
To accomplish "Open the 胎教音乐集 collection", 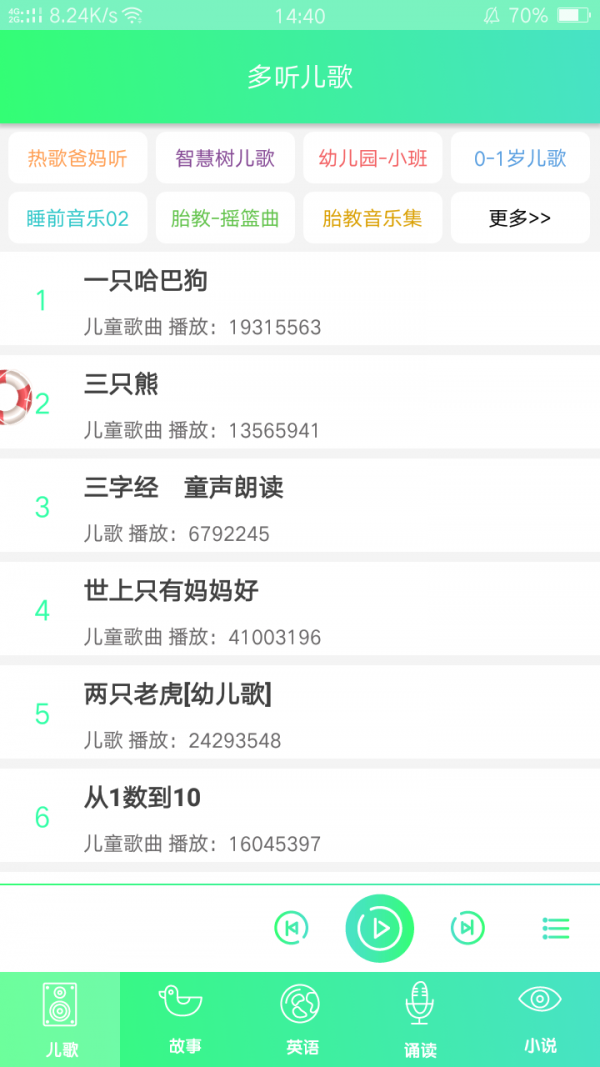I will pos(372,217).
